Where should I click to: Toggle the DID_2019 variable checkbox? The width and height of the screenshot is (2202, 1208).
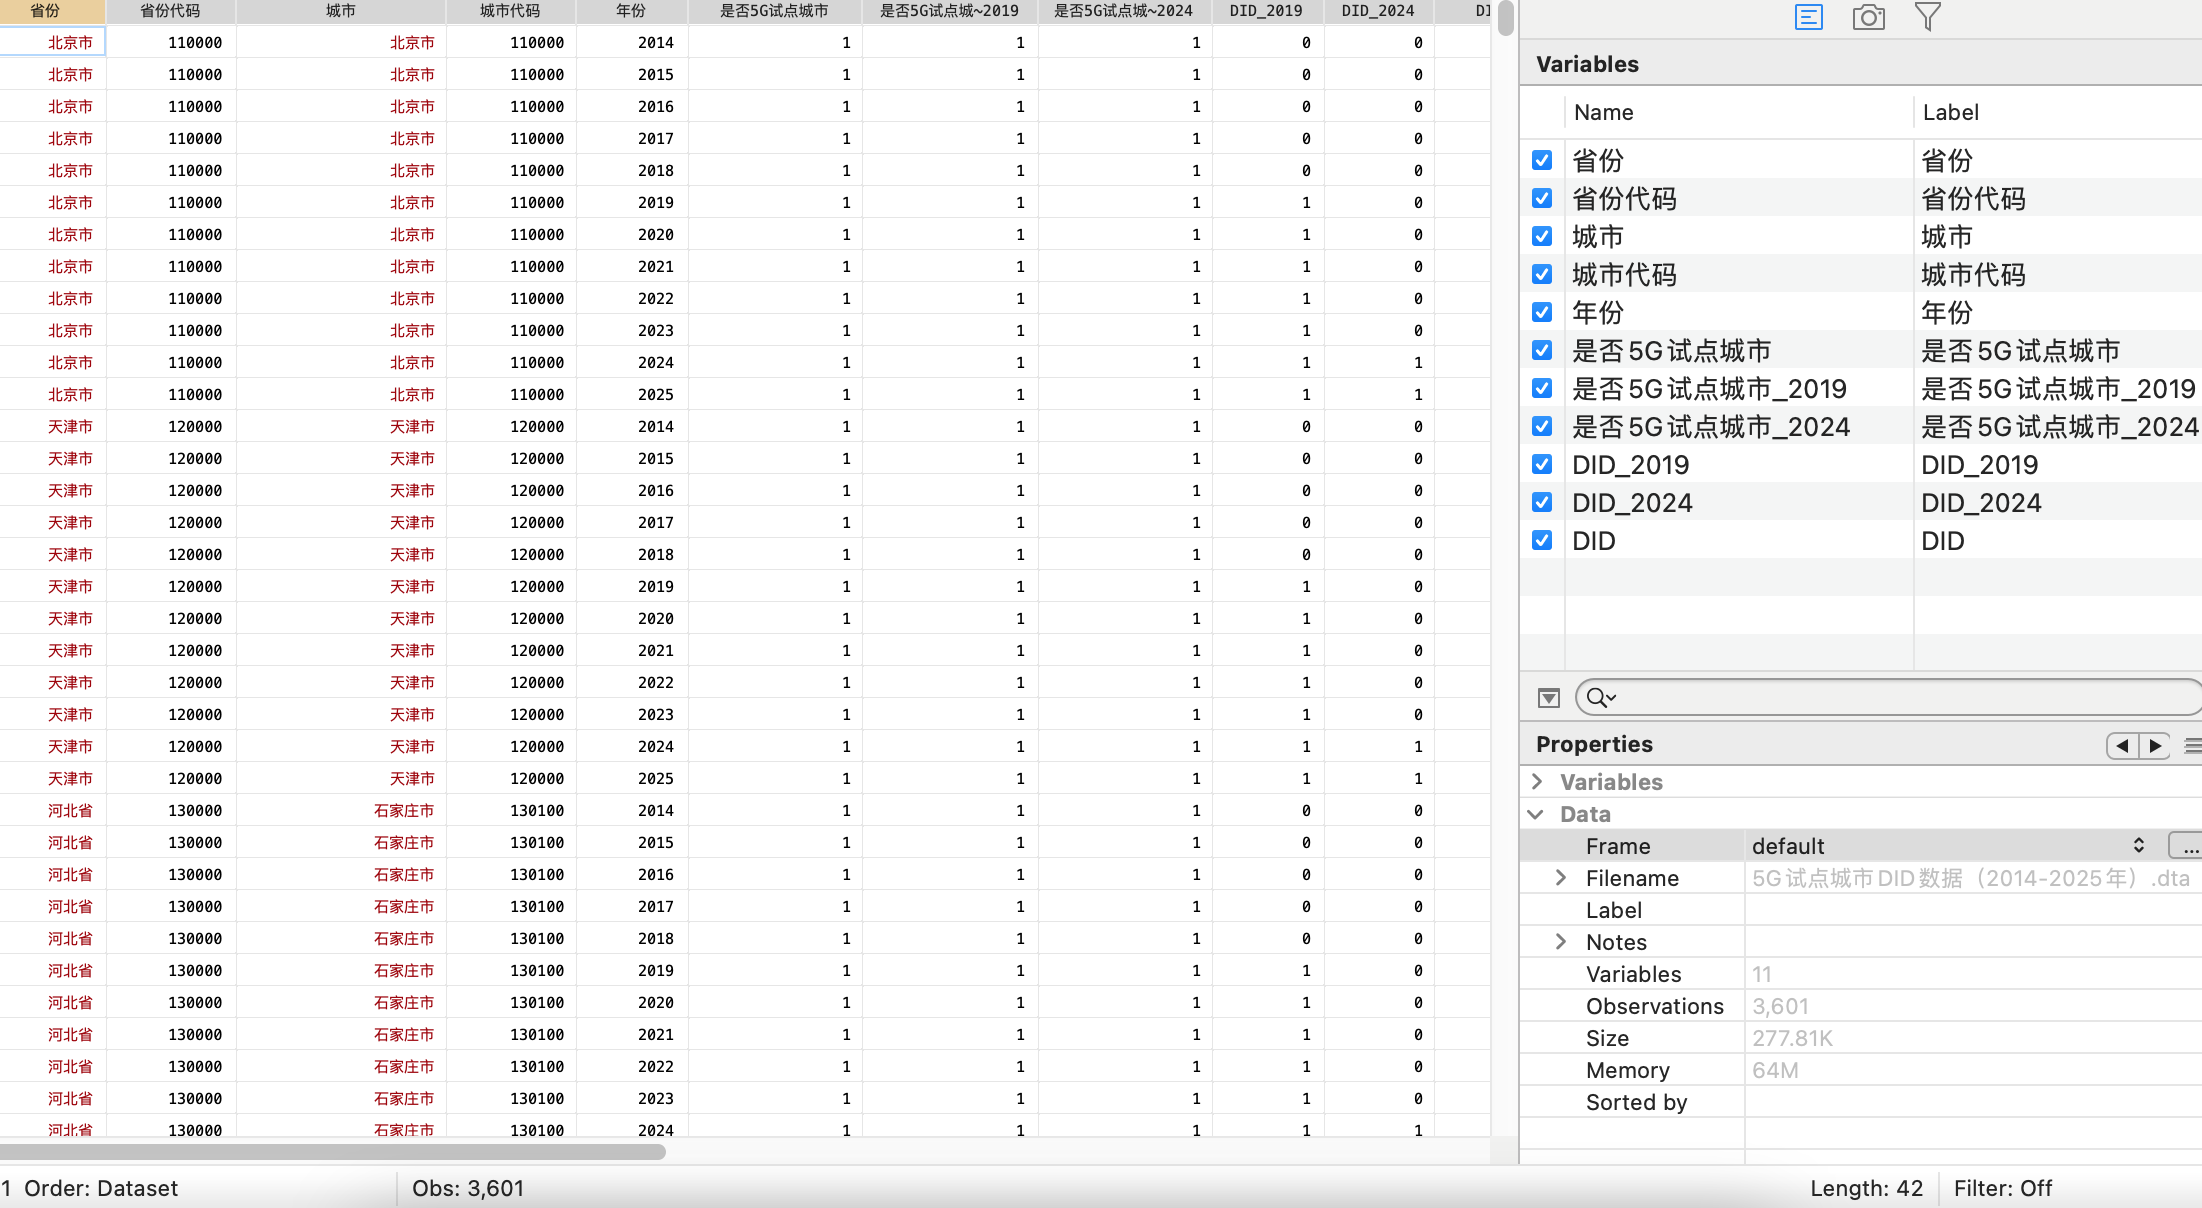pos(1542,464)
